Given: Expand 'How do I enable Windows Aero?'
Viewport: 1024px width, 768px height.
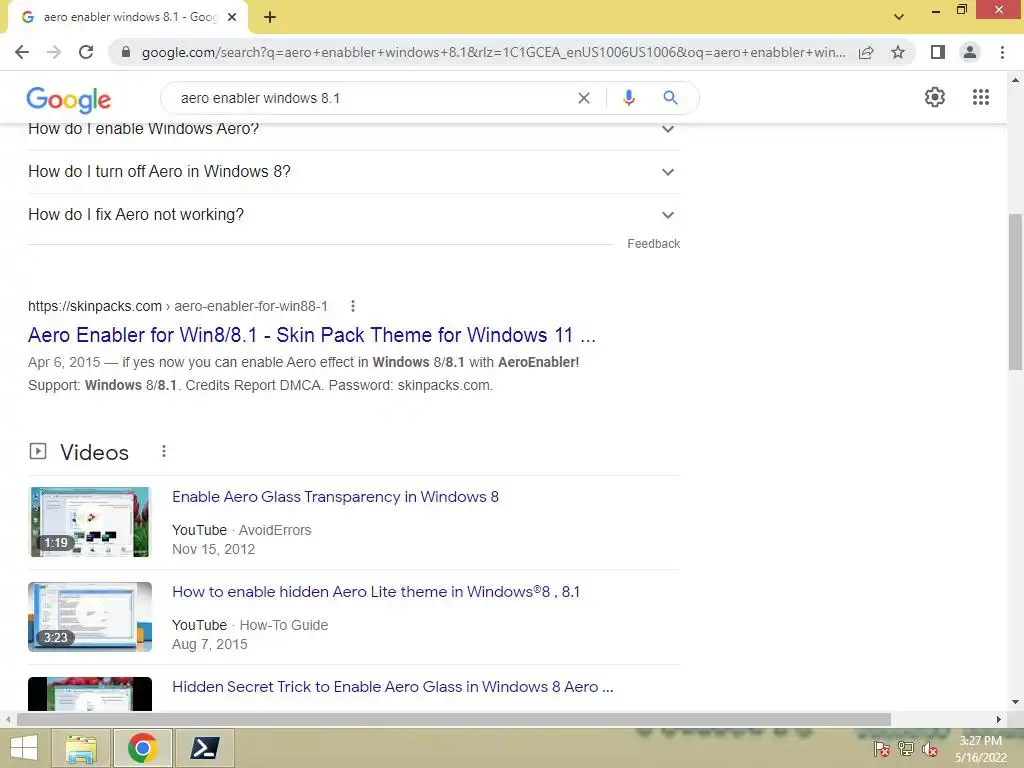Looking at the screenshot, I should tap(354, 129).
